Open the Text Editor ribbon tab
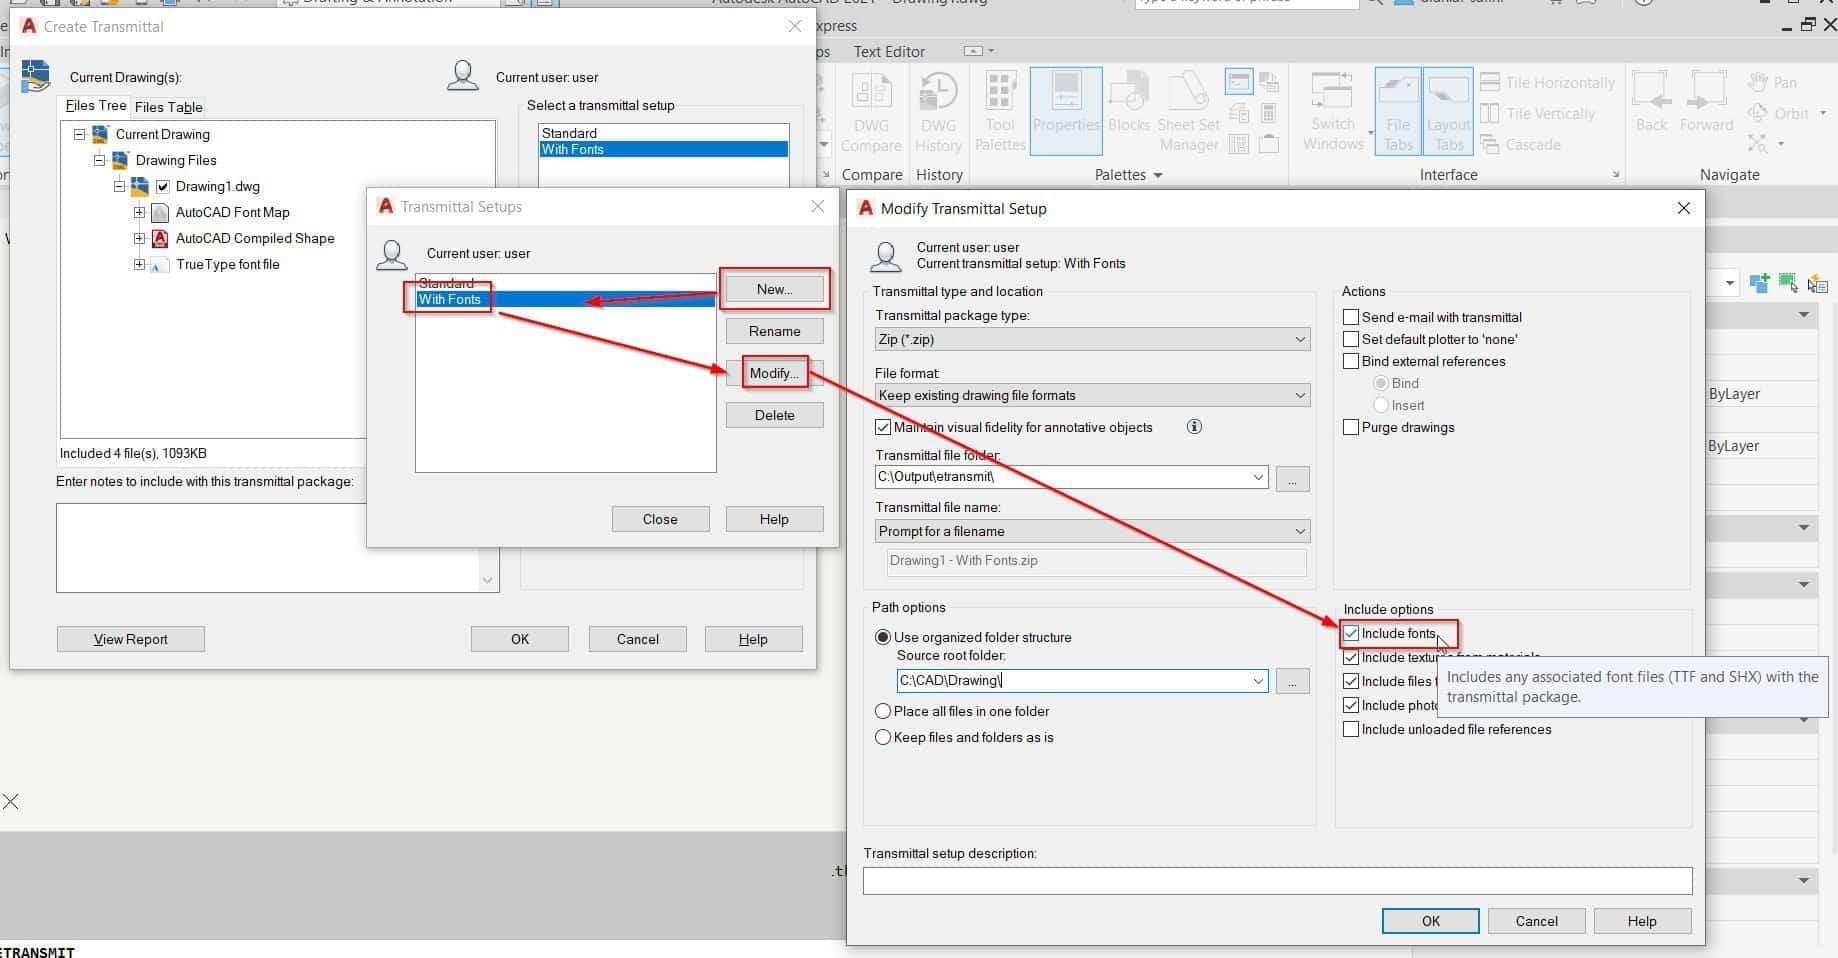The image size is (1838, 958). (x=889, y=52)
